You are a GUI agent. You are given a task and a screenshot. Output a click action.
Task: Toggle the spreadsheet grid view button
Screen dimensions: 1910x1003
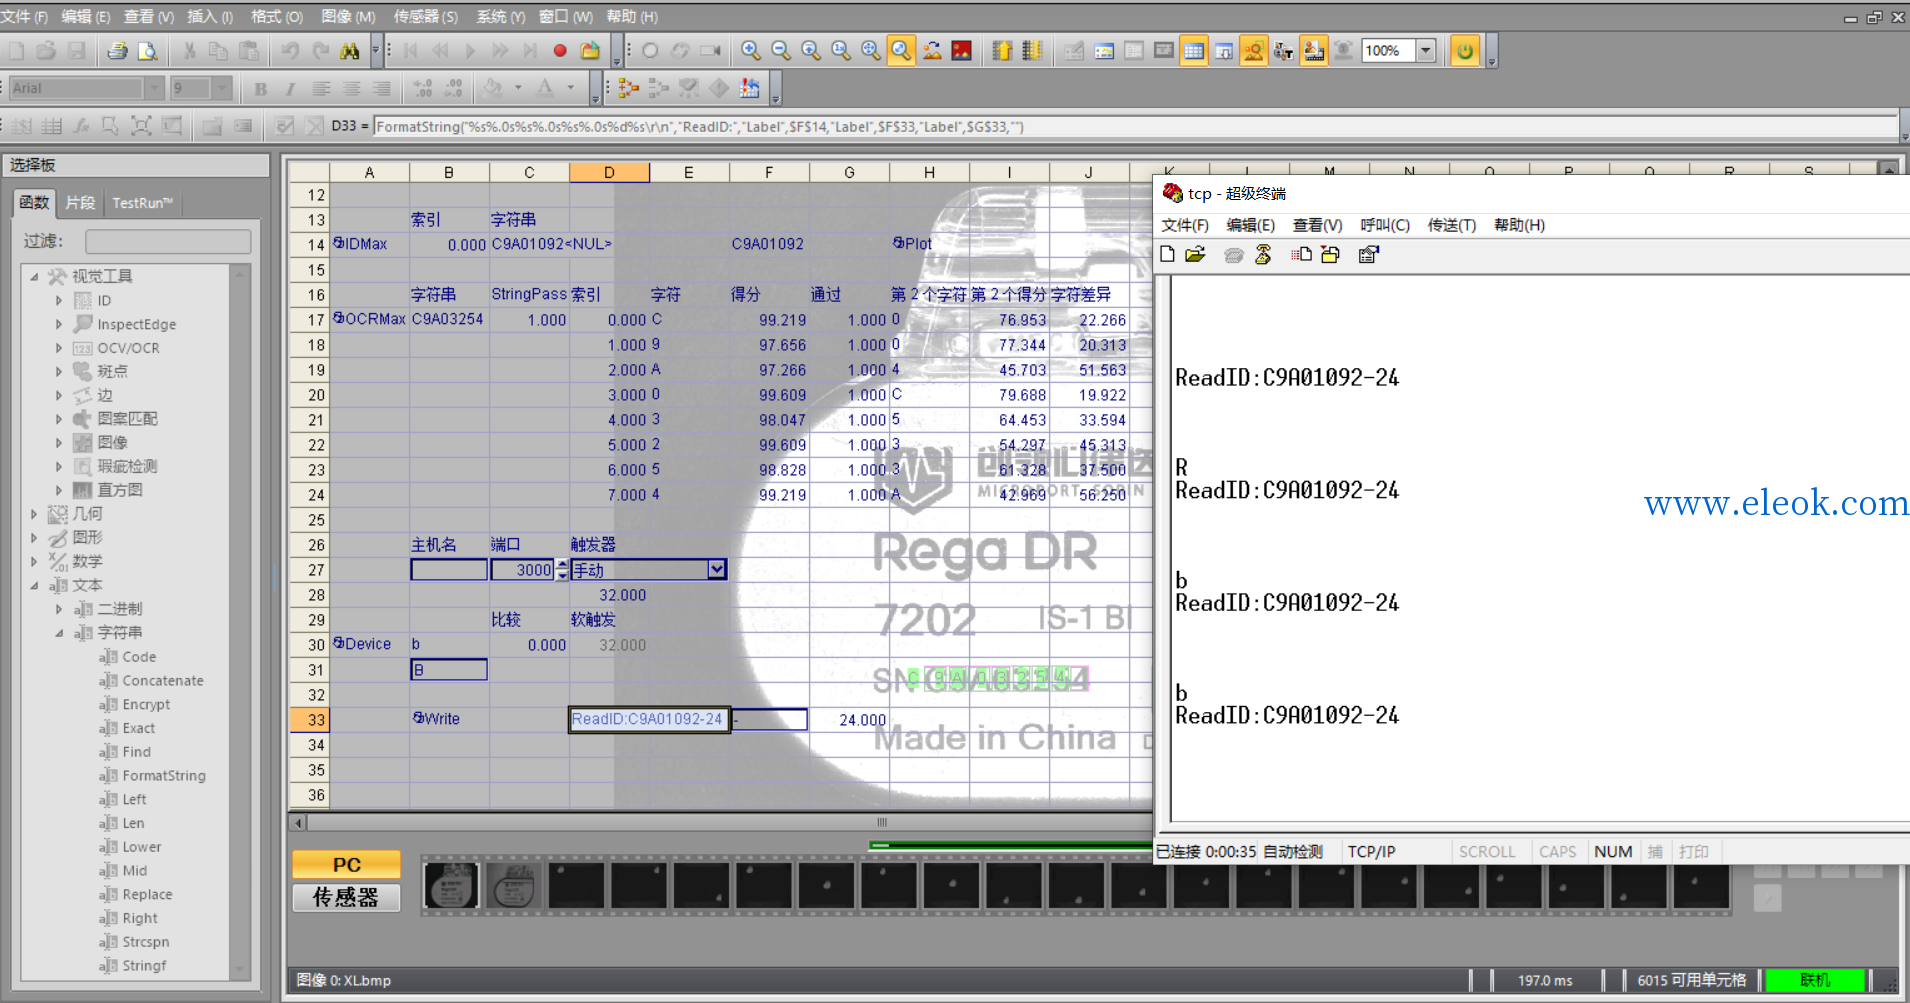coord(1194,51)
